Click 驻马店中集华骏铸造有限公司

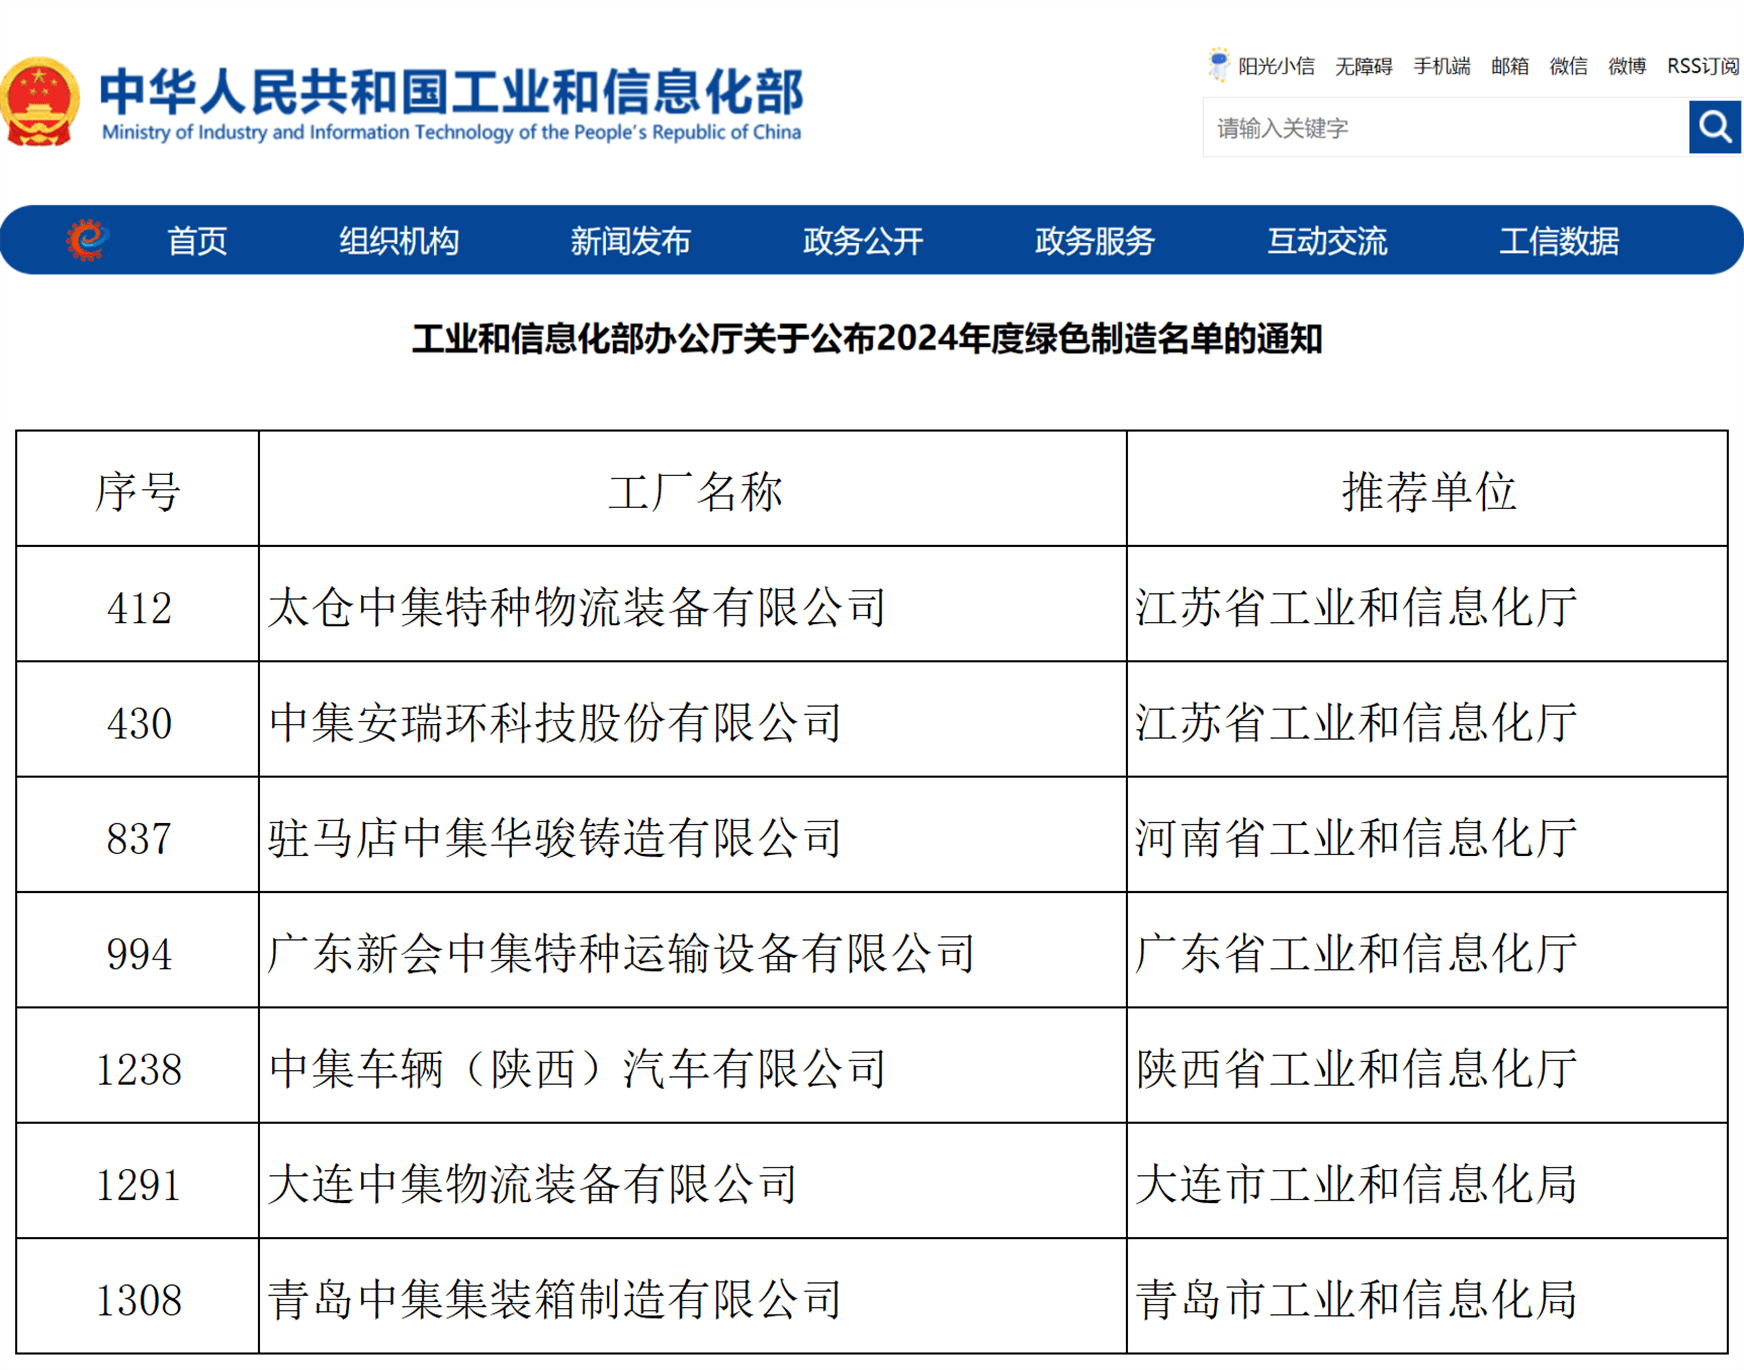point(555,838)
